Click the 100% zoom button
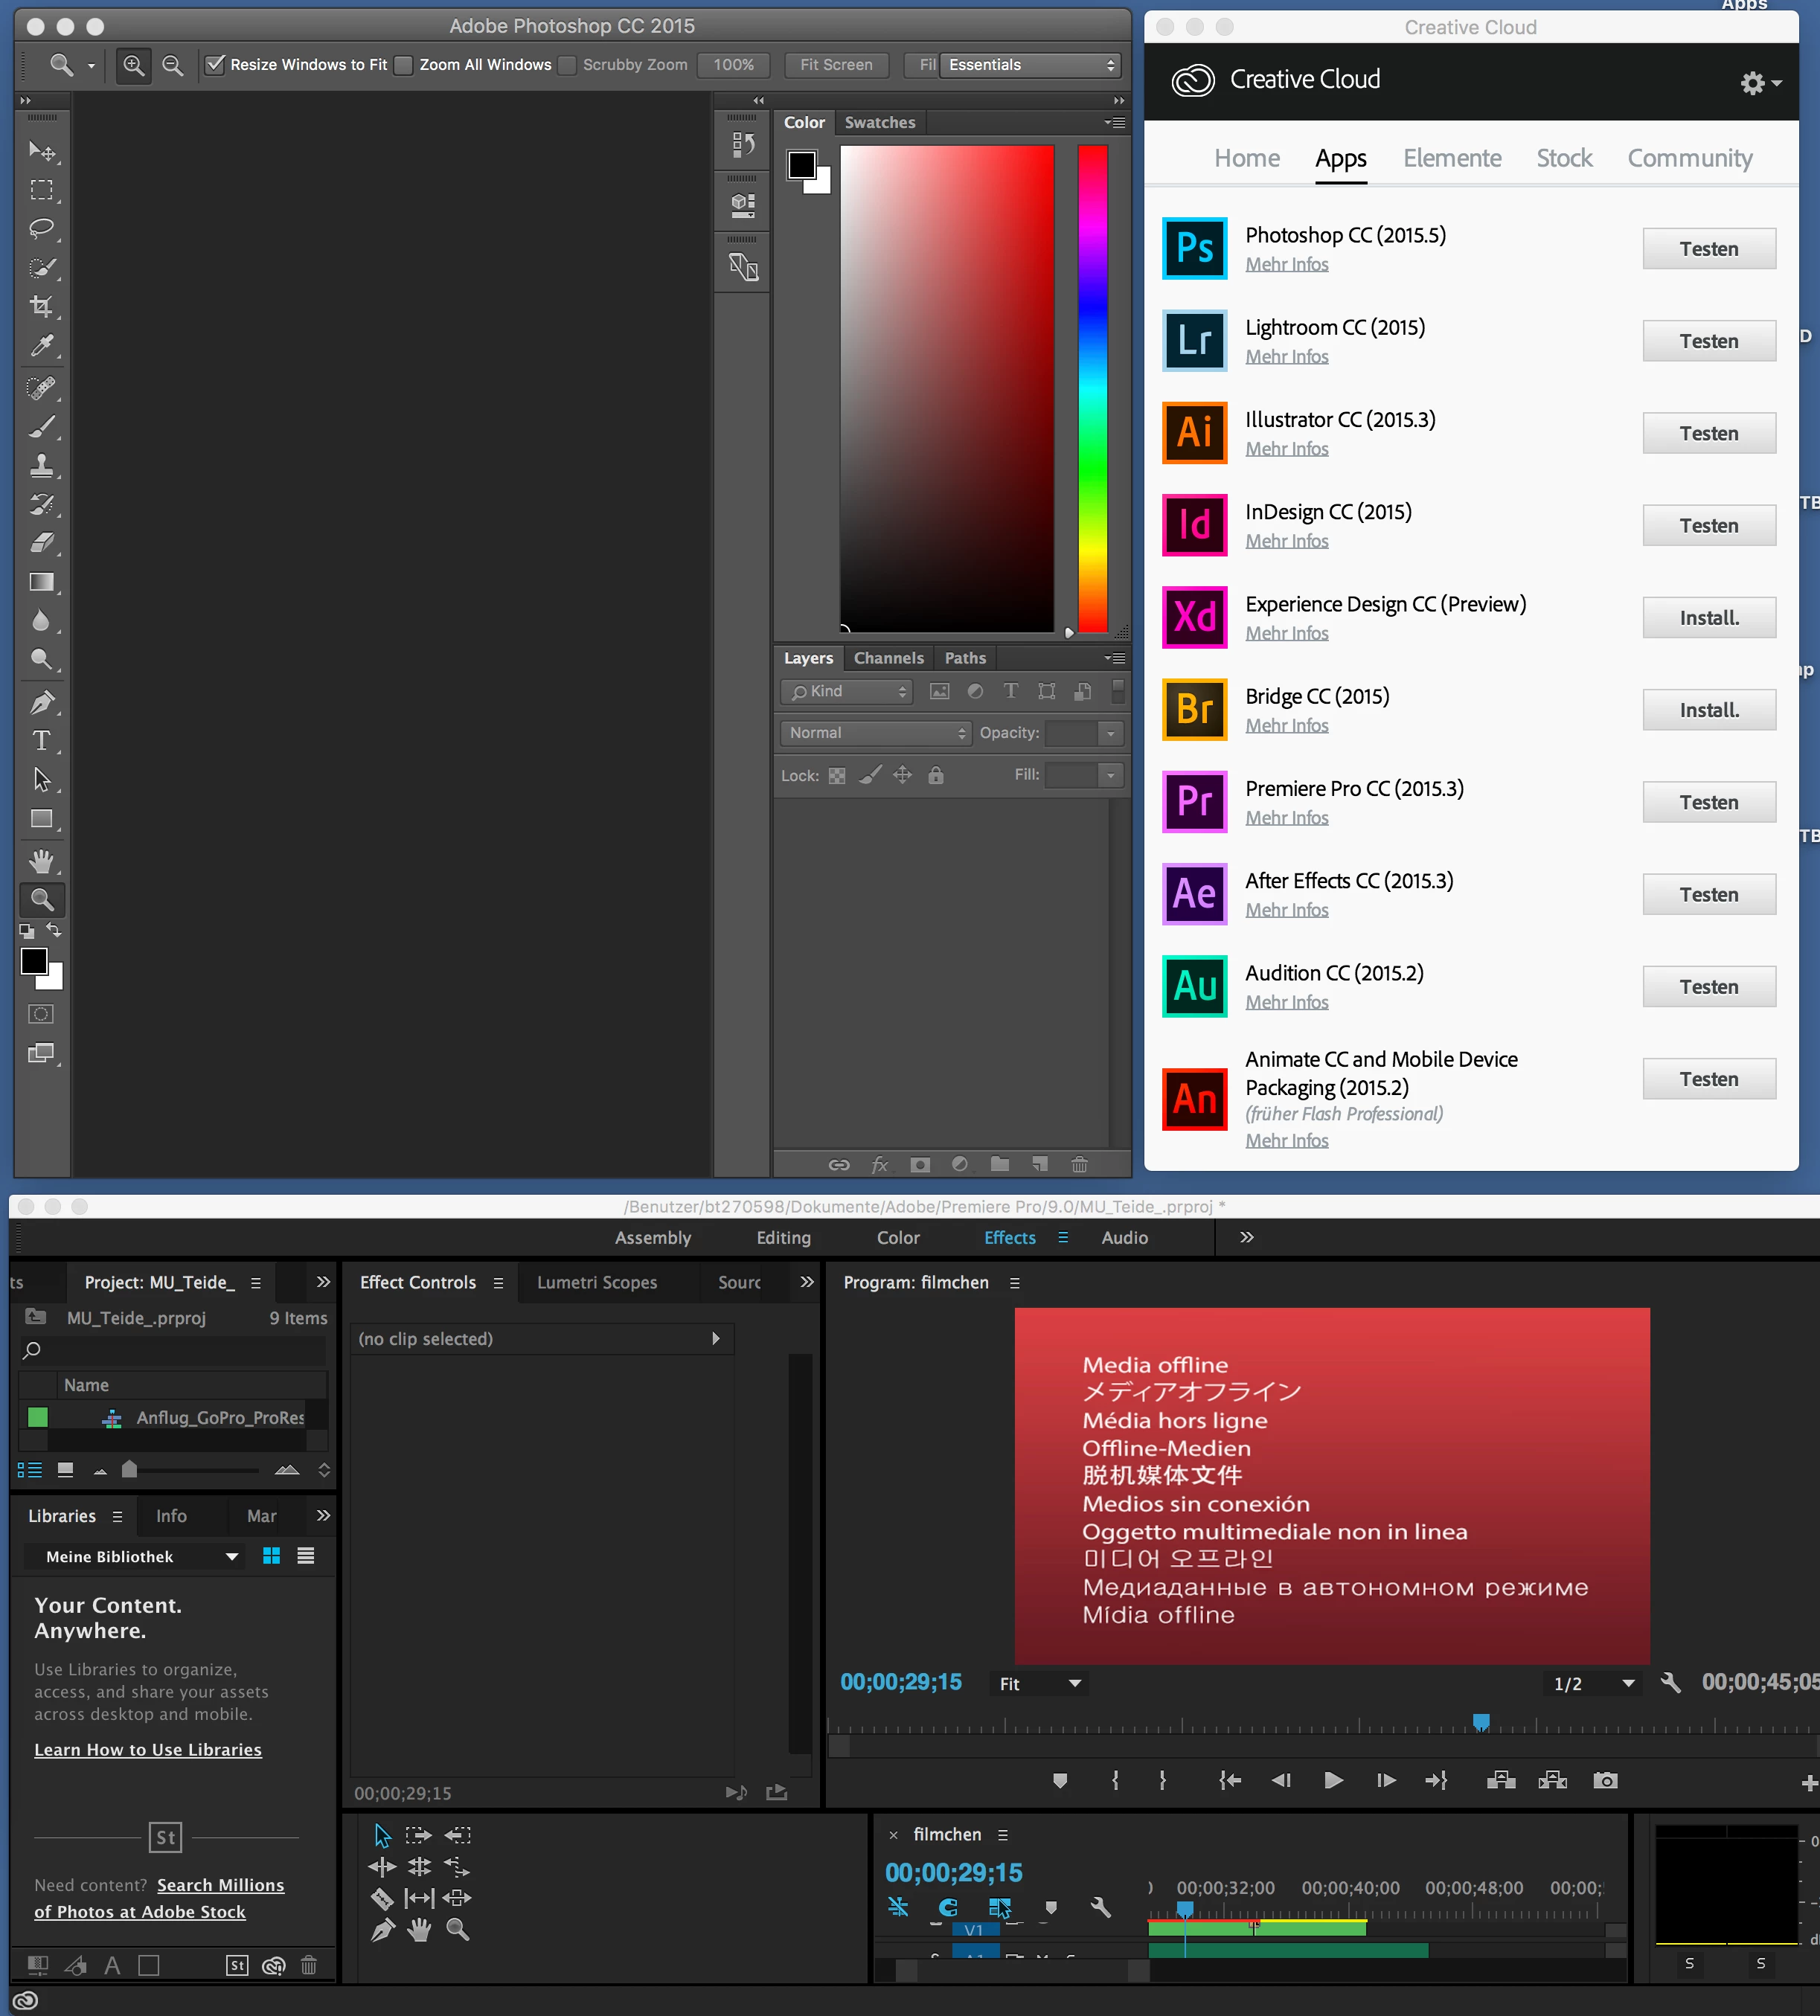The image size is (1820, 2016). click(x=733, y=65)
